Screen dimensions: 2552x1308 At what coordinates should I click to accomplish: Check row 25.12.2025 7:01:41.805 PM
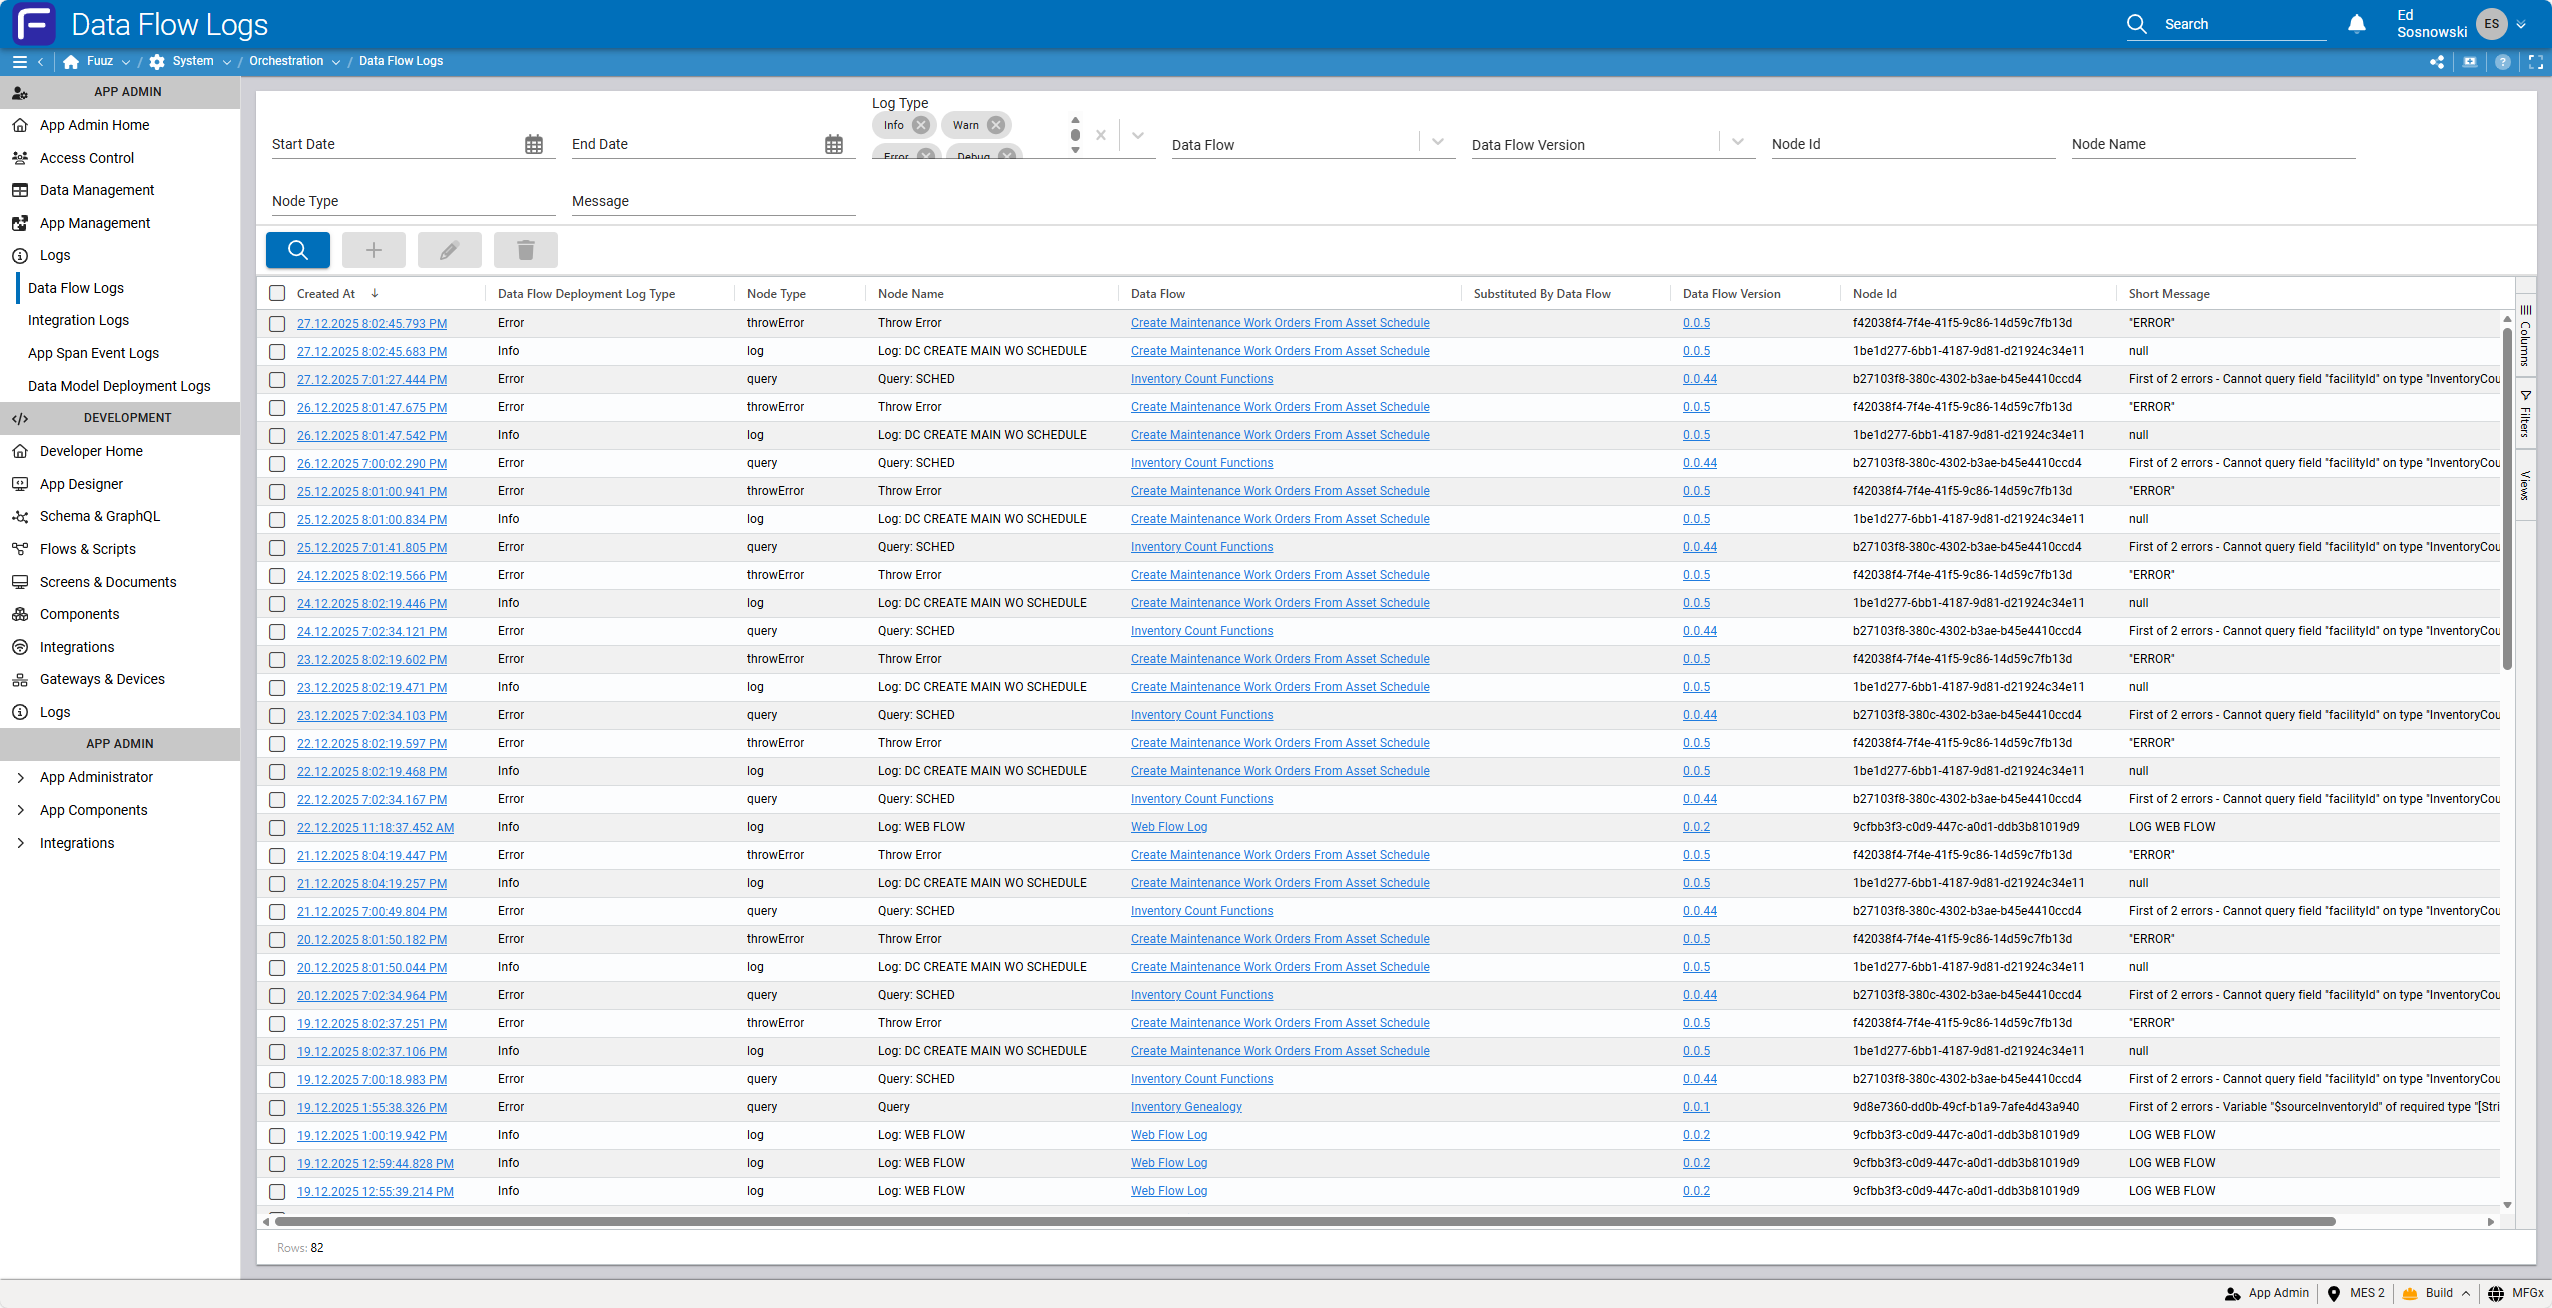277,548
